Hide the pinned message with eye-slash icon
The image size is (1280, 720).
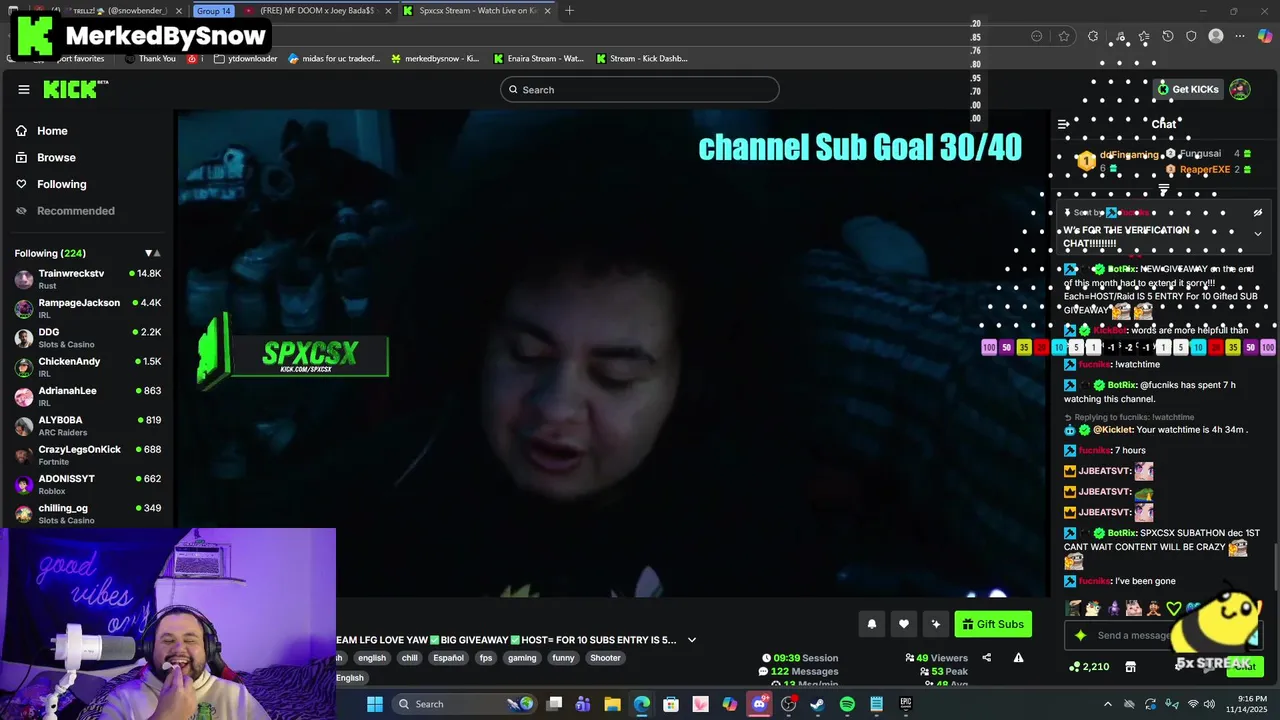tap(1258, 212)
